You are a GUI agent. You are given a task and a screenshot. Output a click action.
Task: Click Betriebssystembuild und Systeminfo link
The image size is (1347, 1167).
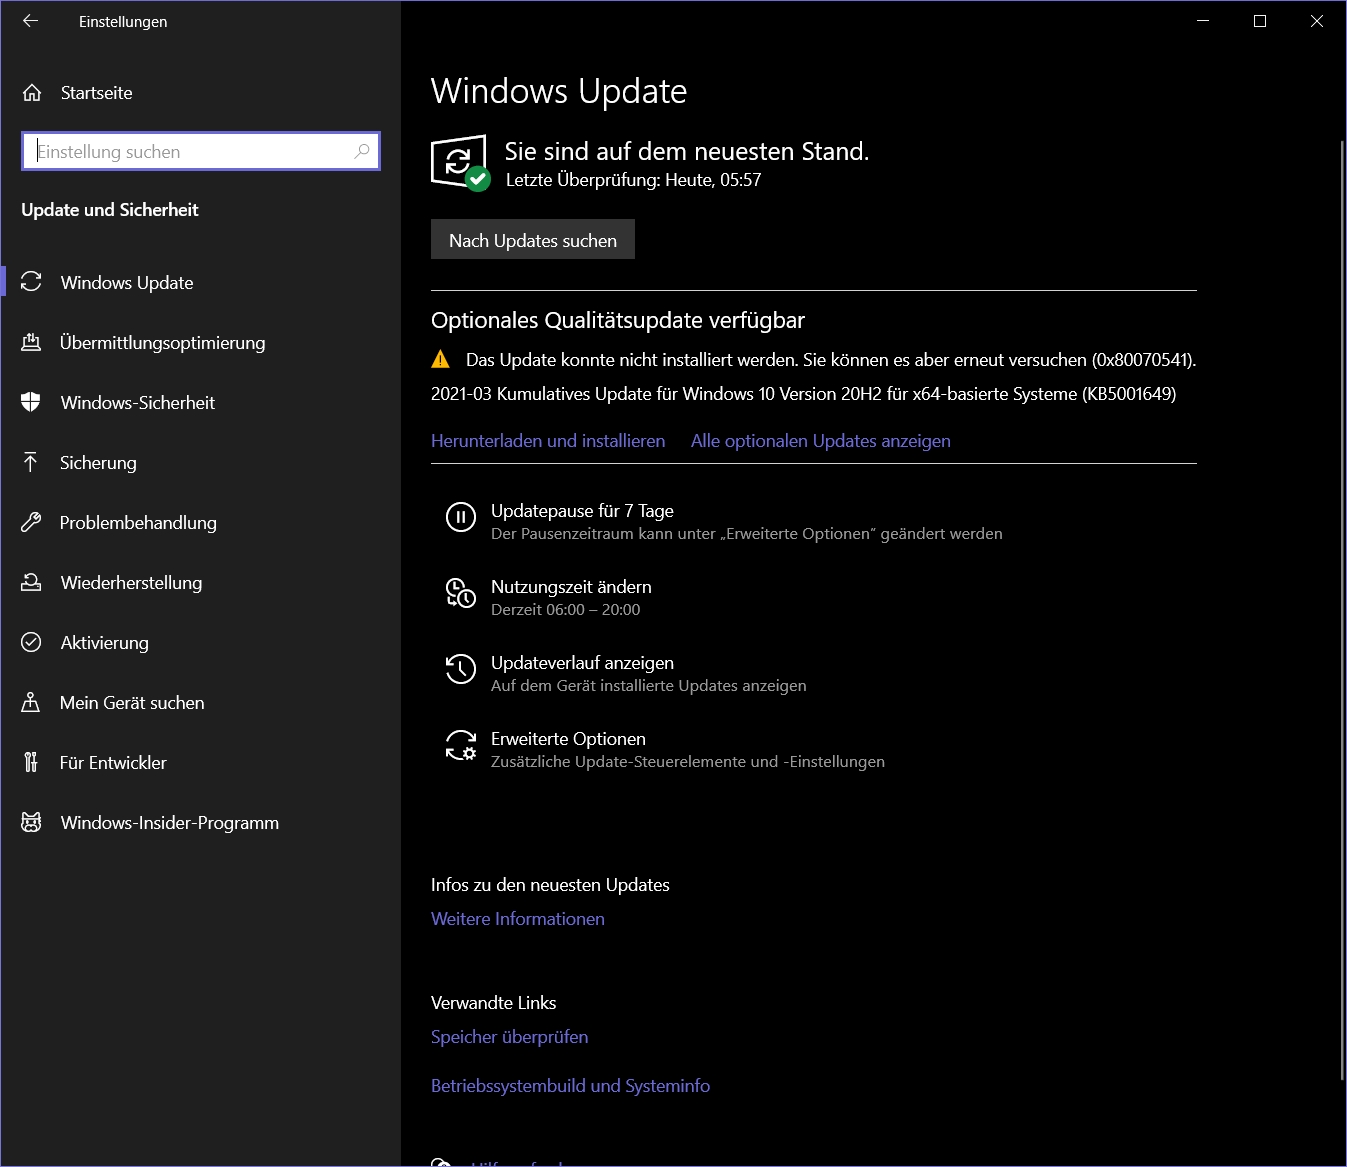coord(571,1086)
